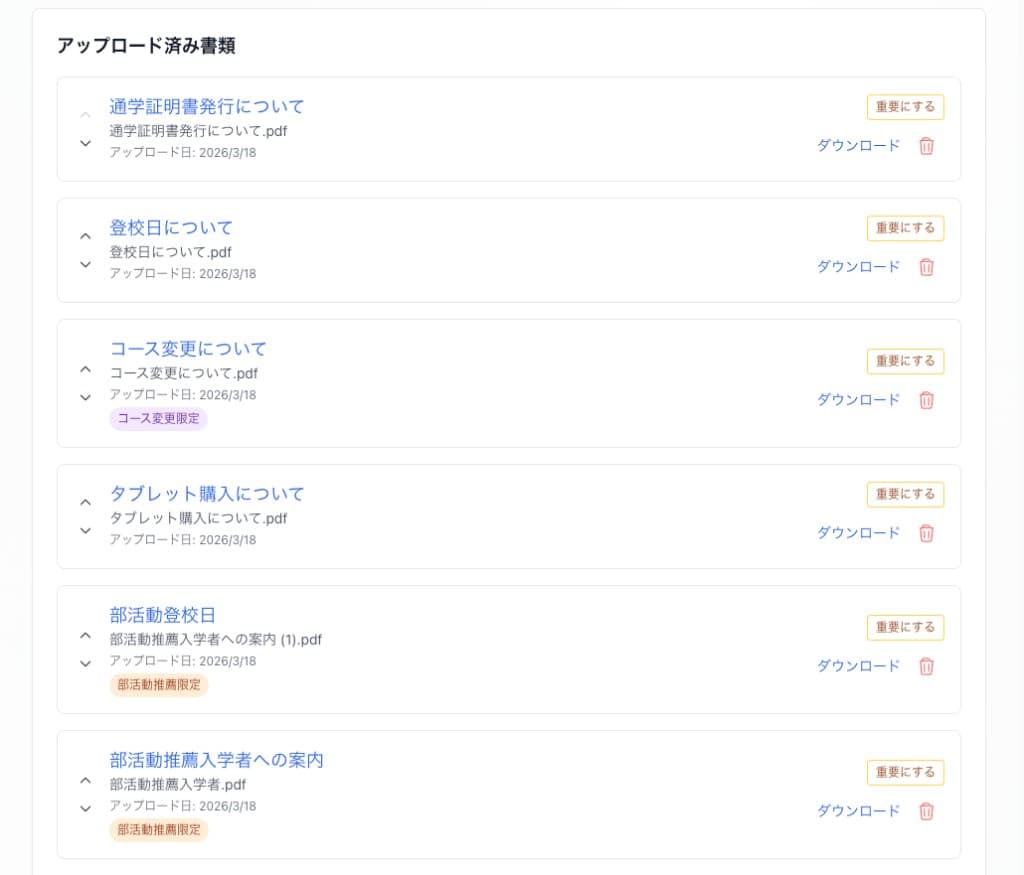Screen dimensions: 1024x875
Task: Delete the タブレット購入について document
Action: point(926,533)
